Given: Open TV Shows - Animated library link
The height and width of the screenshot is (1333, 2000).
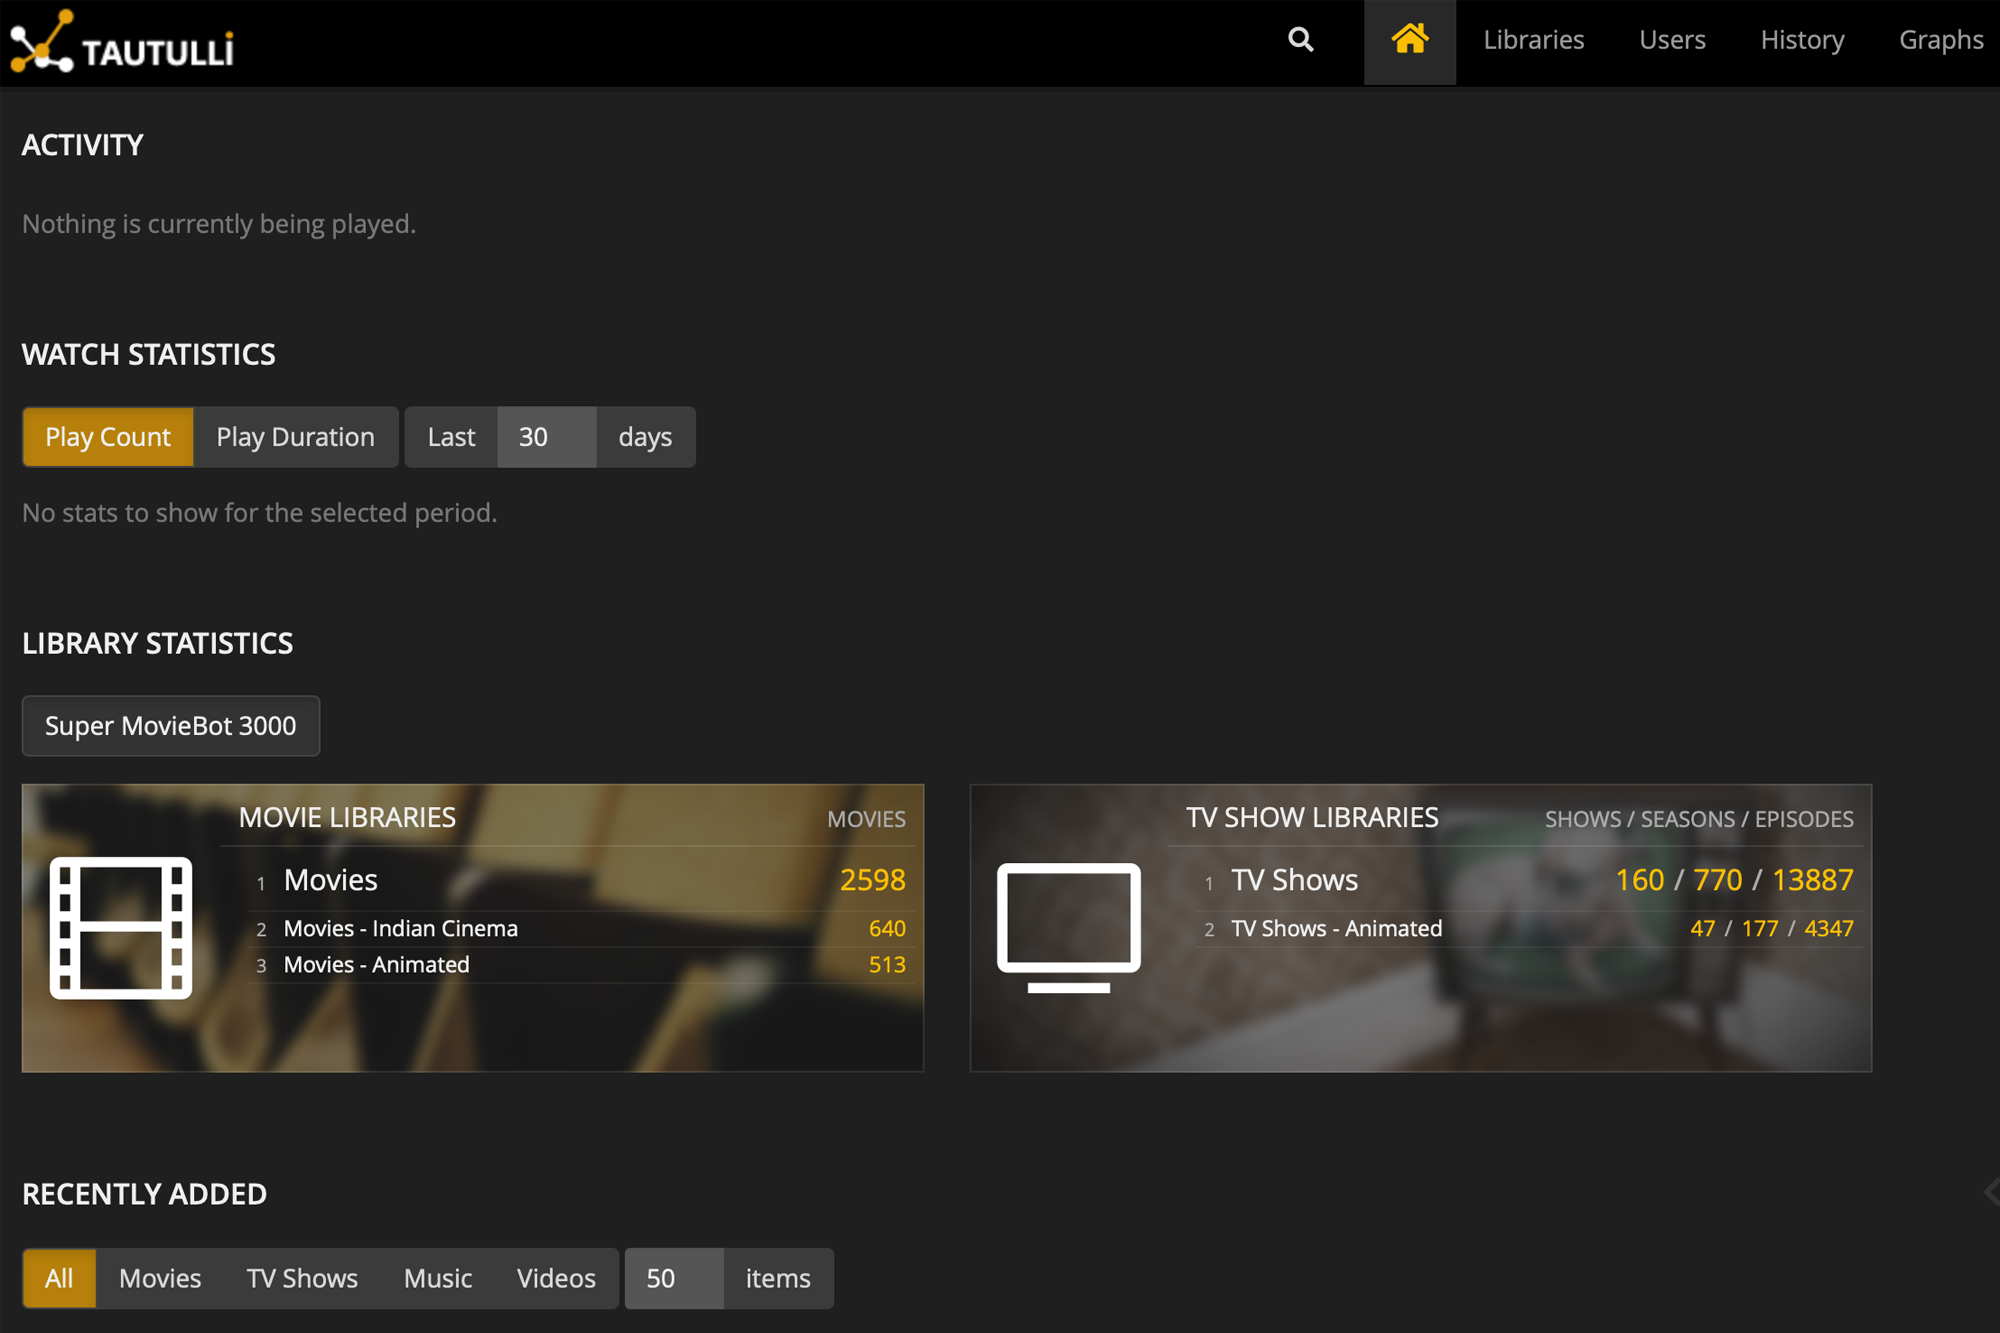Looking at the screenshot, I should pyautogui.click(x=1336, y=928).
